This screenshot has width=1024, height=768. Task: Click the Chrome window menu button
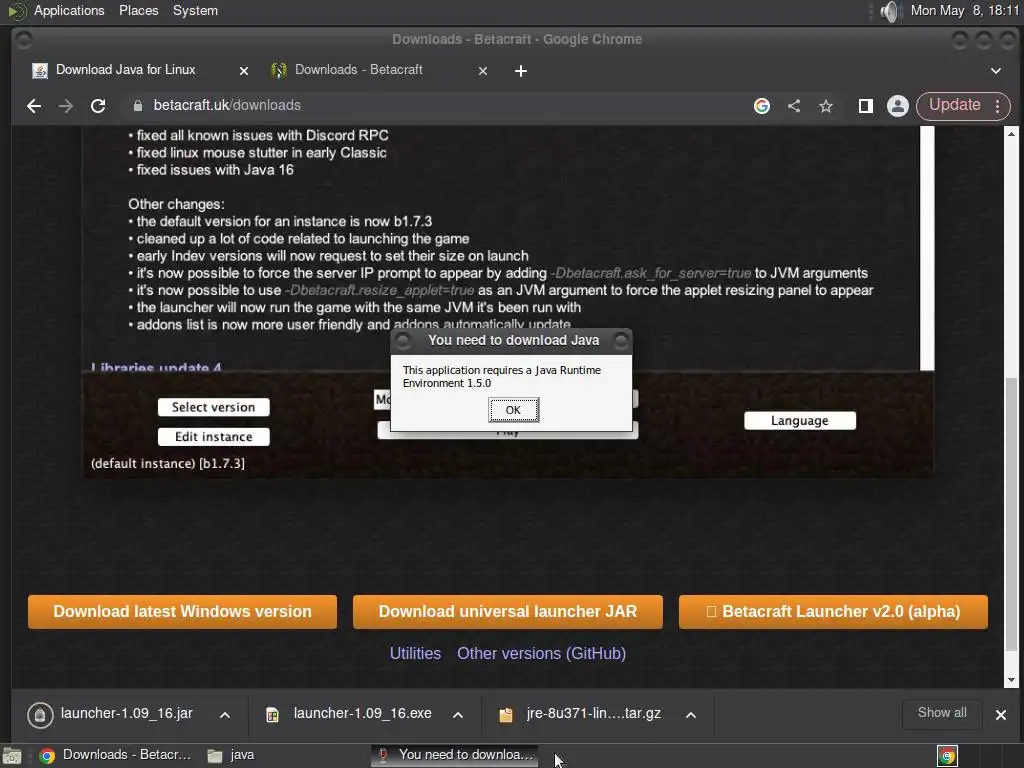pos(24,40)
